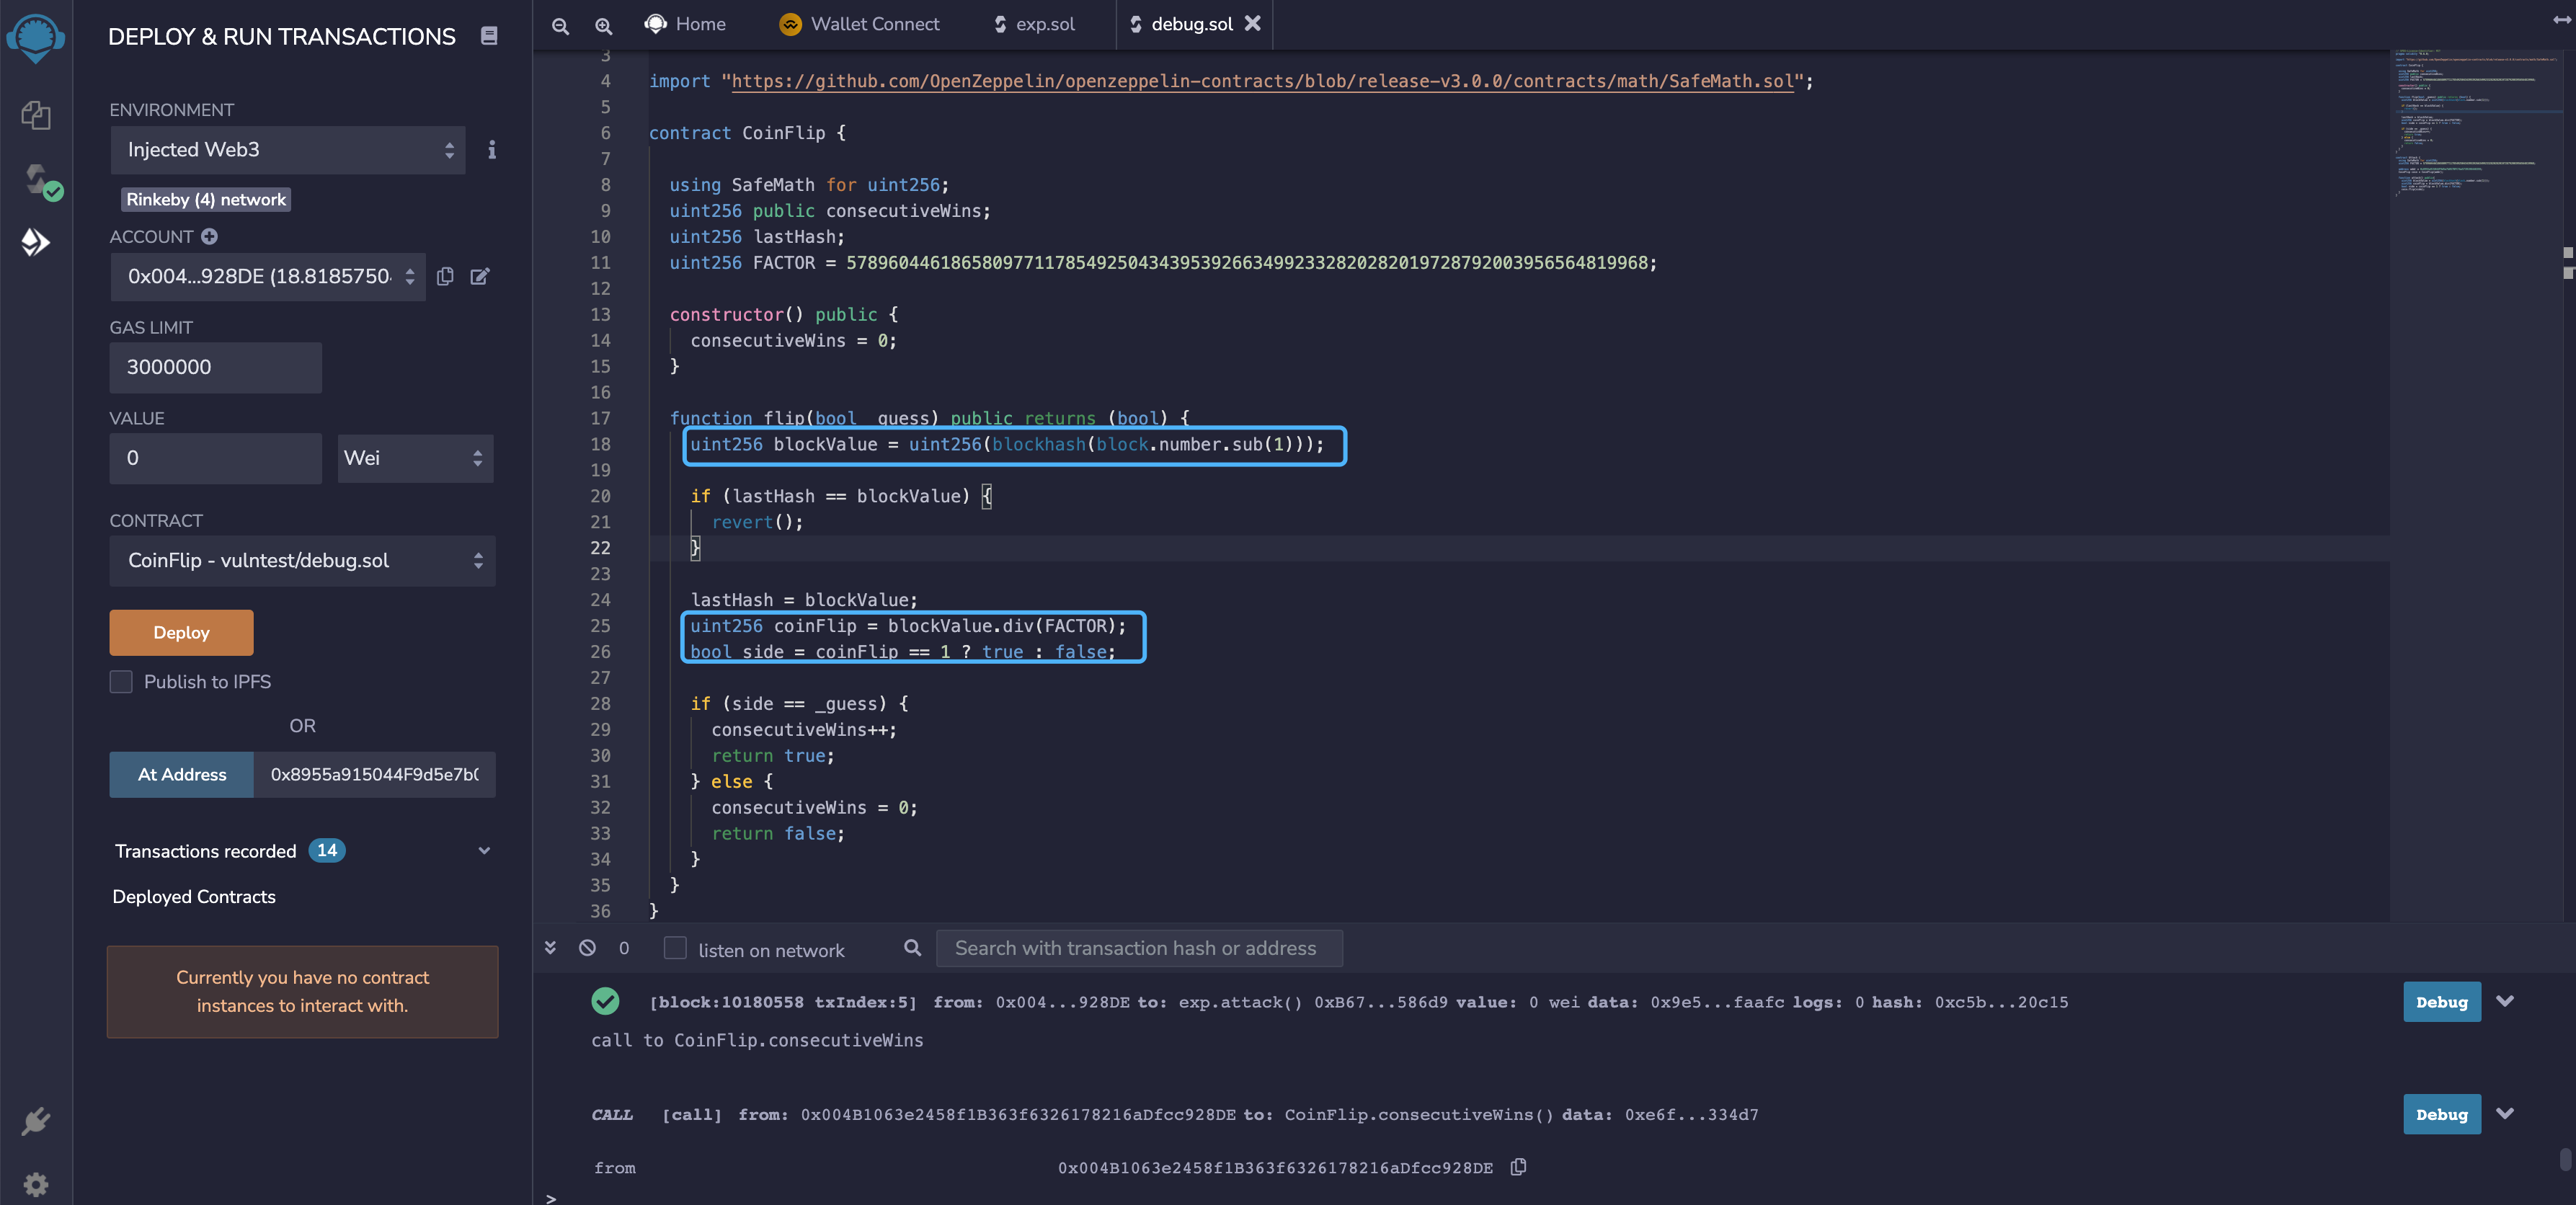Viewport: 2576px width, 1205px height.
Task: Open the Deploy & run transactions icon
Action: (x=36, y=242)
